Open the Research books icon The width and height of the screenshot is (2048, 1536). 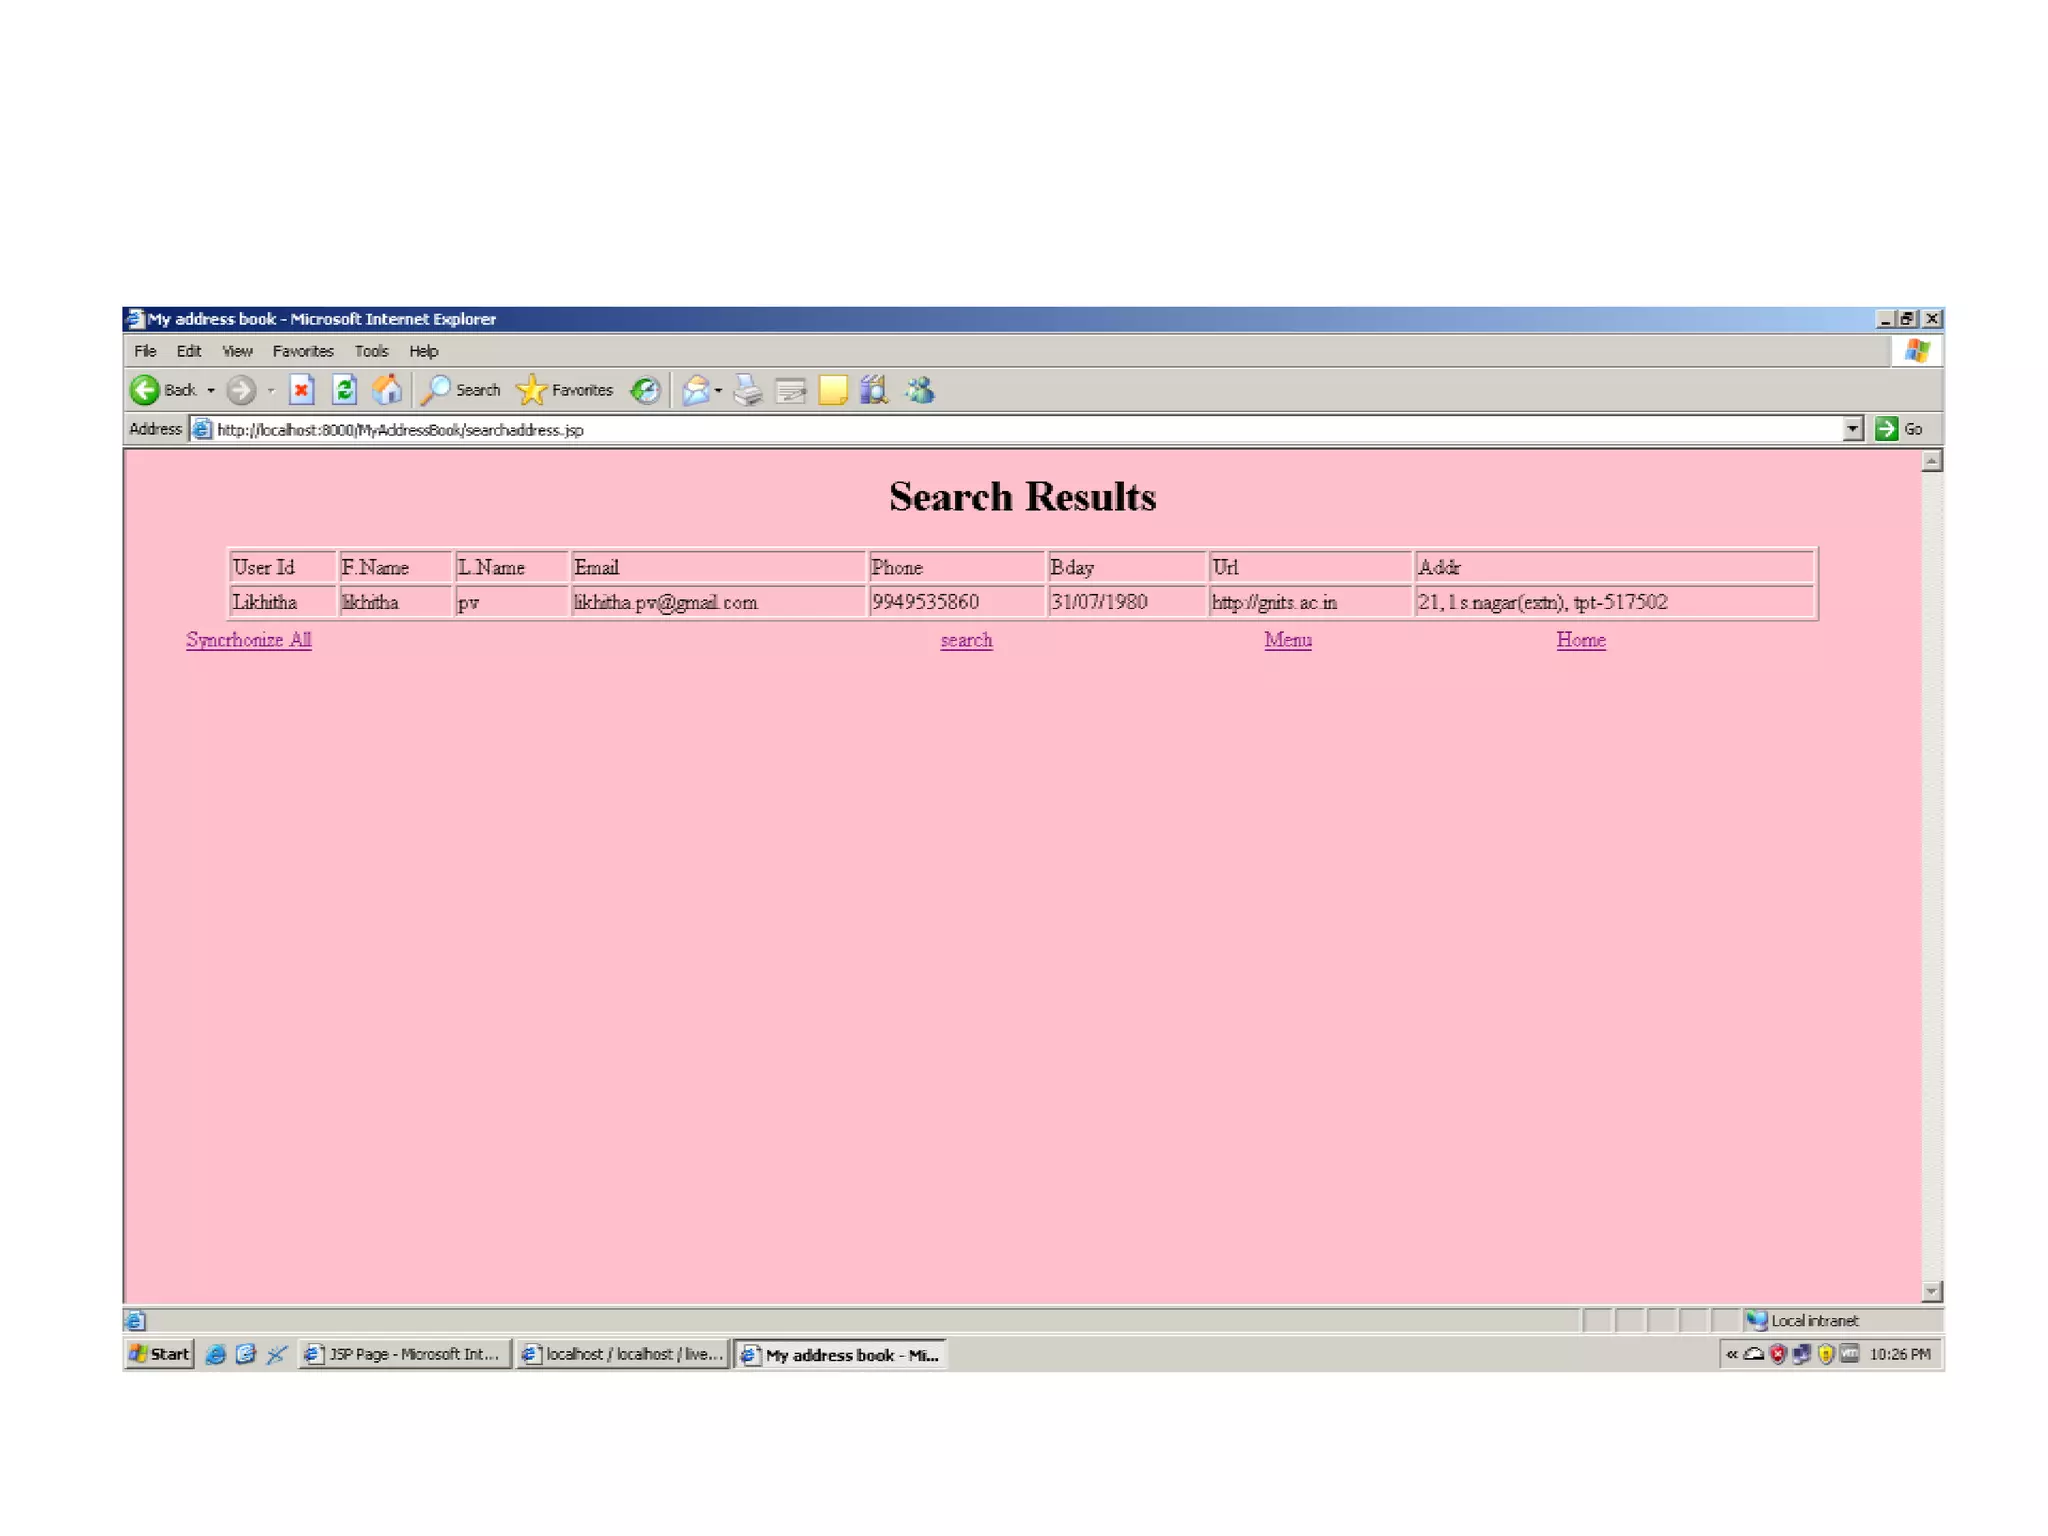tap(874, 390)
